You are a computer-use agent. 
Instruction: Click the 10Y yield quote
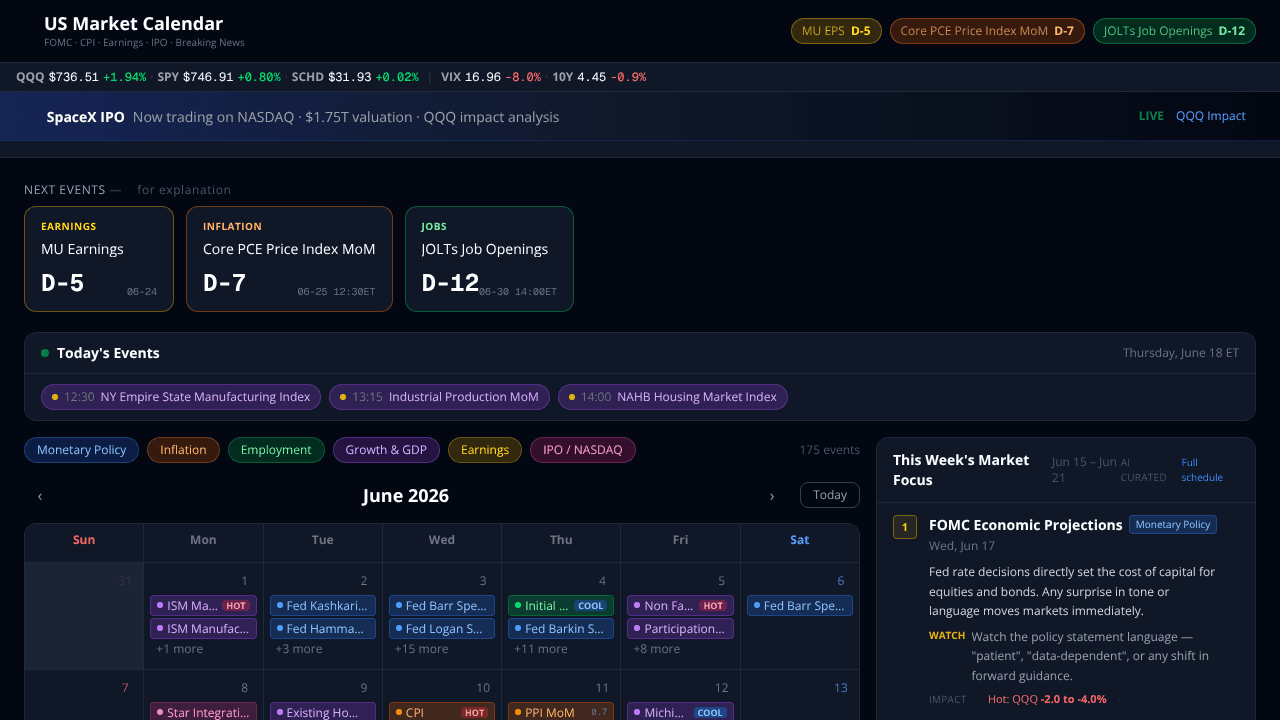[x=599, y=77]
